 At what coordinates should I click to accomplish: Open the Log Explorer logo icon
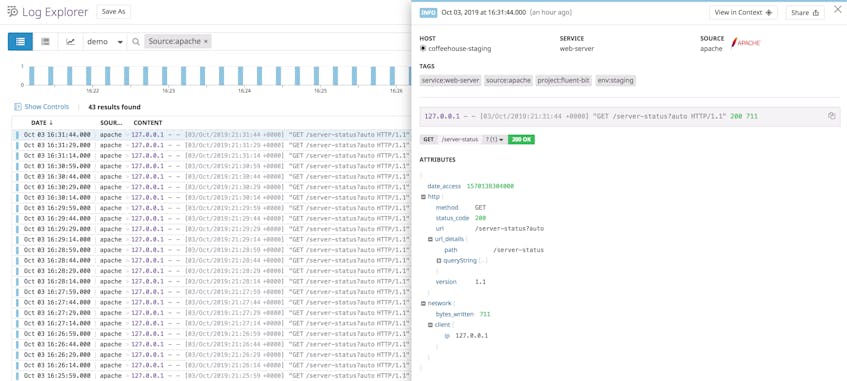coord(12,12)
